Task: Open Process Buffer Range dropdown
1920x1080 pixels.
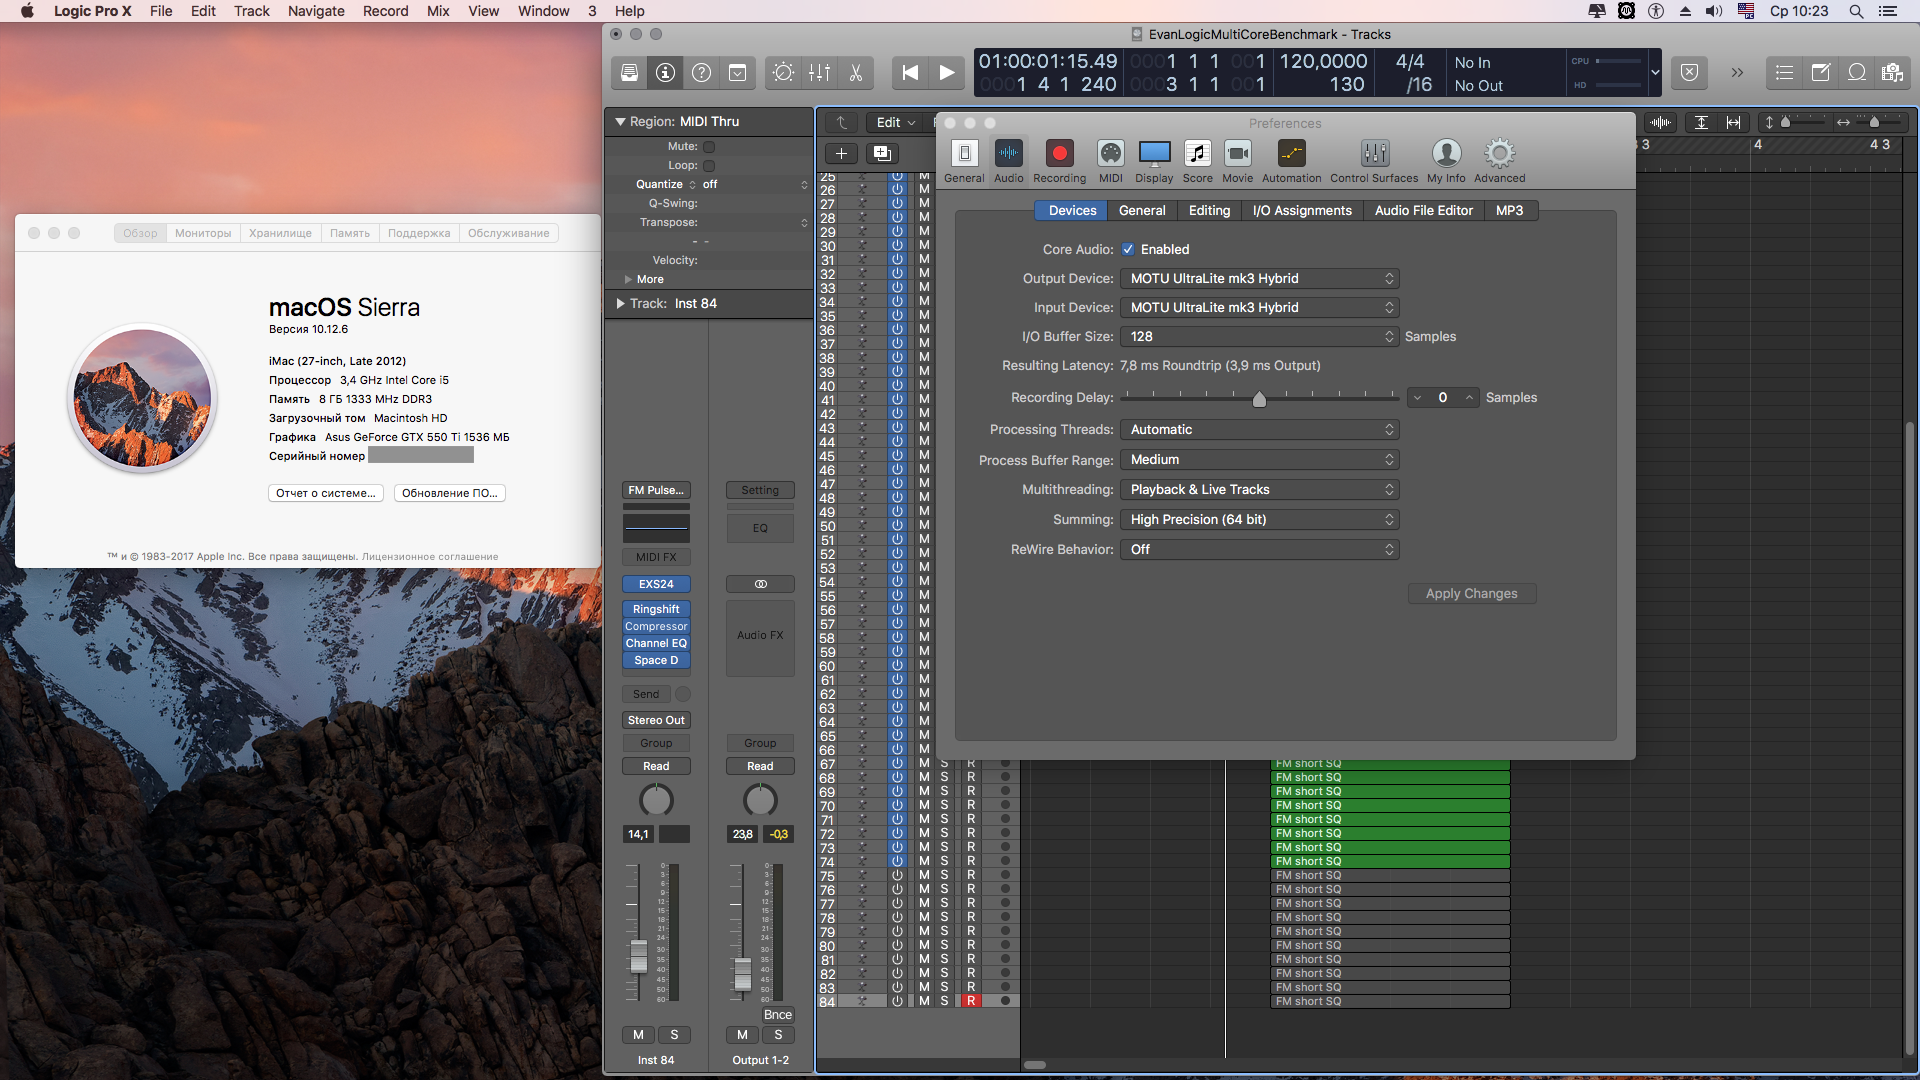Action: point(1259,460)
